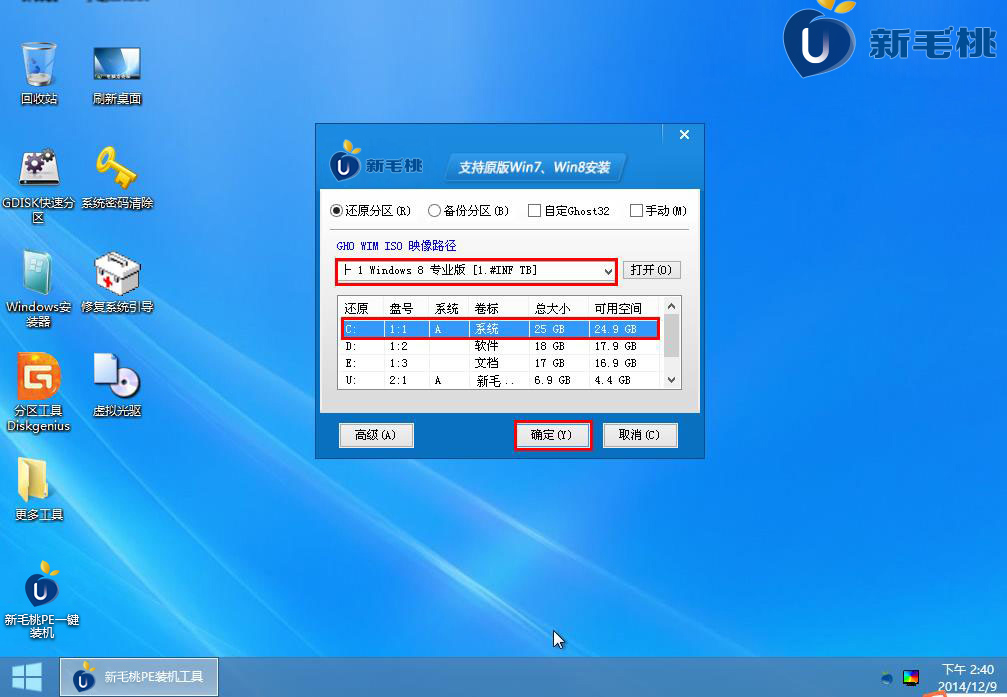Click the 新毛桃 logo in dialog header
Image resolution: width=1007 pixels, height=697 pixels.
coord(376,162)
